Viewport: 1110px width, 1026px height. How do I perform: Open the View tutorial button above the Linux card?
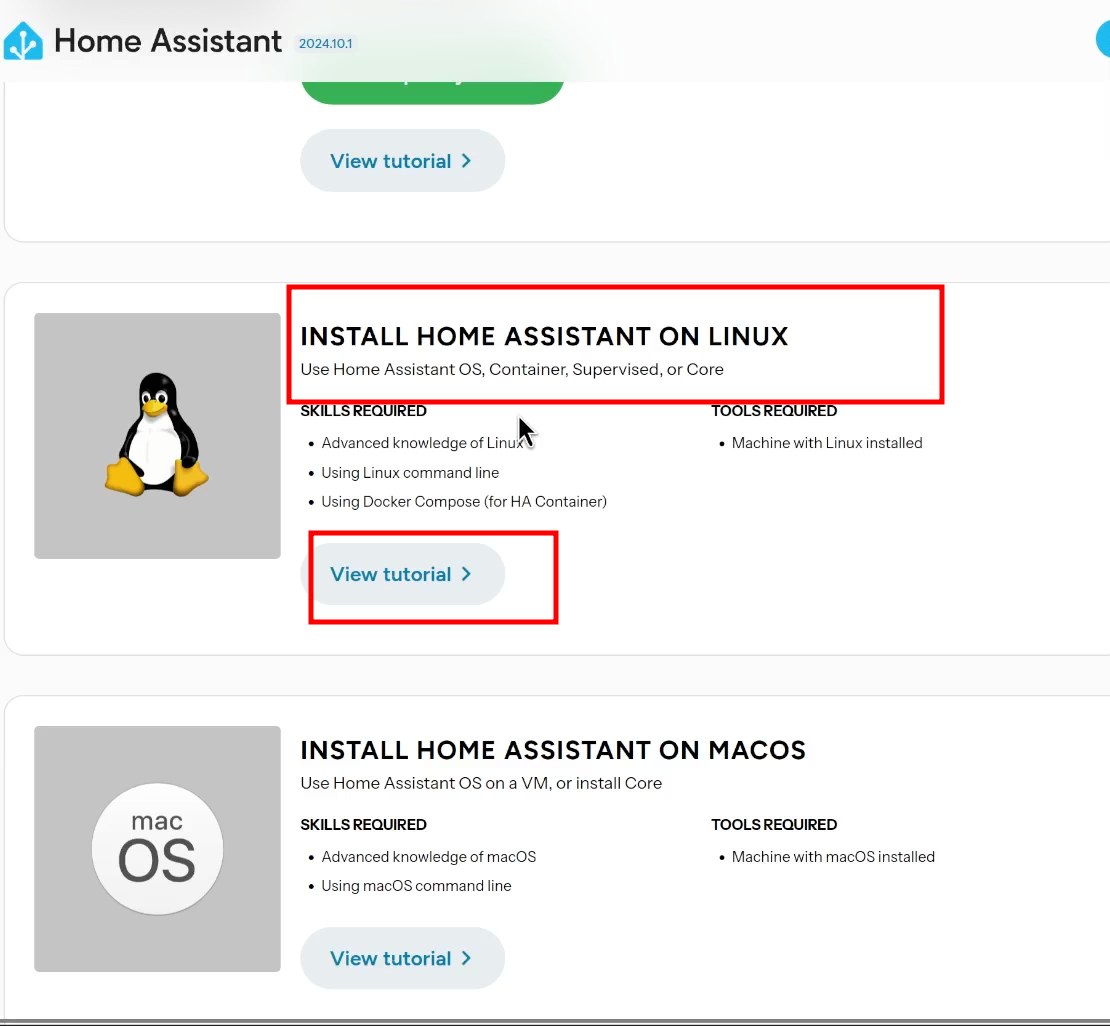click(402, 161)
